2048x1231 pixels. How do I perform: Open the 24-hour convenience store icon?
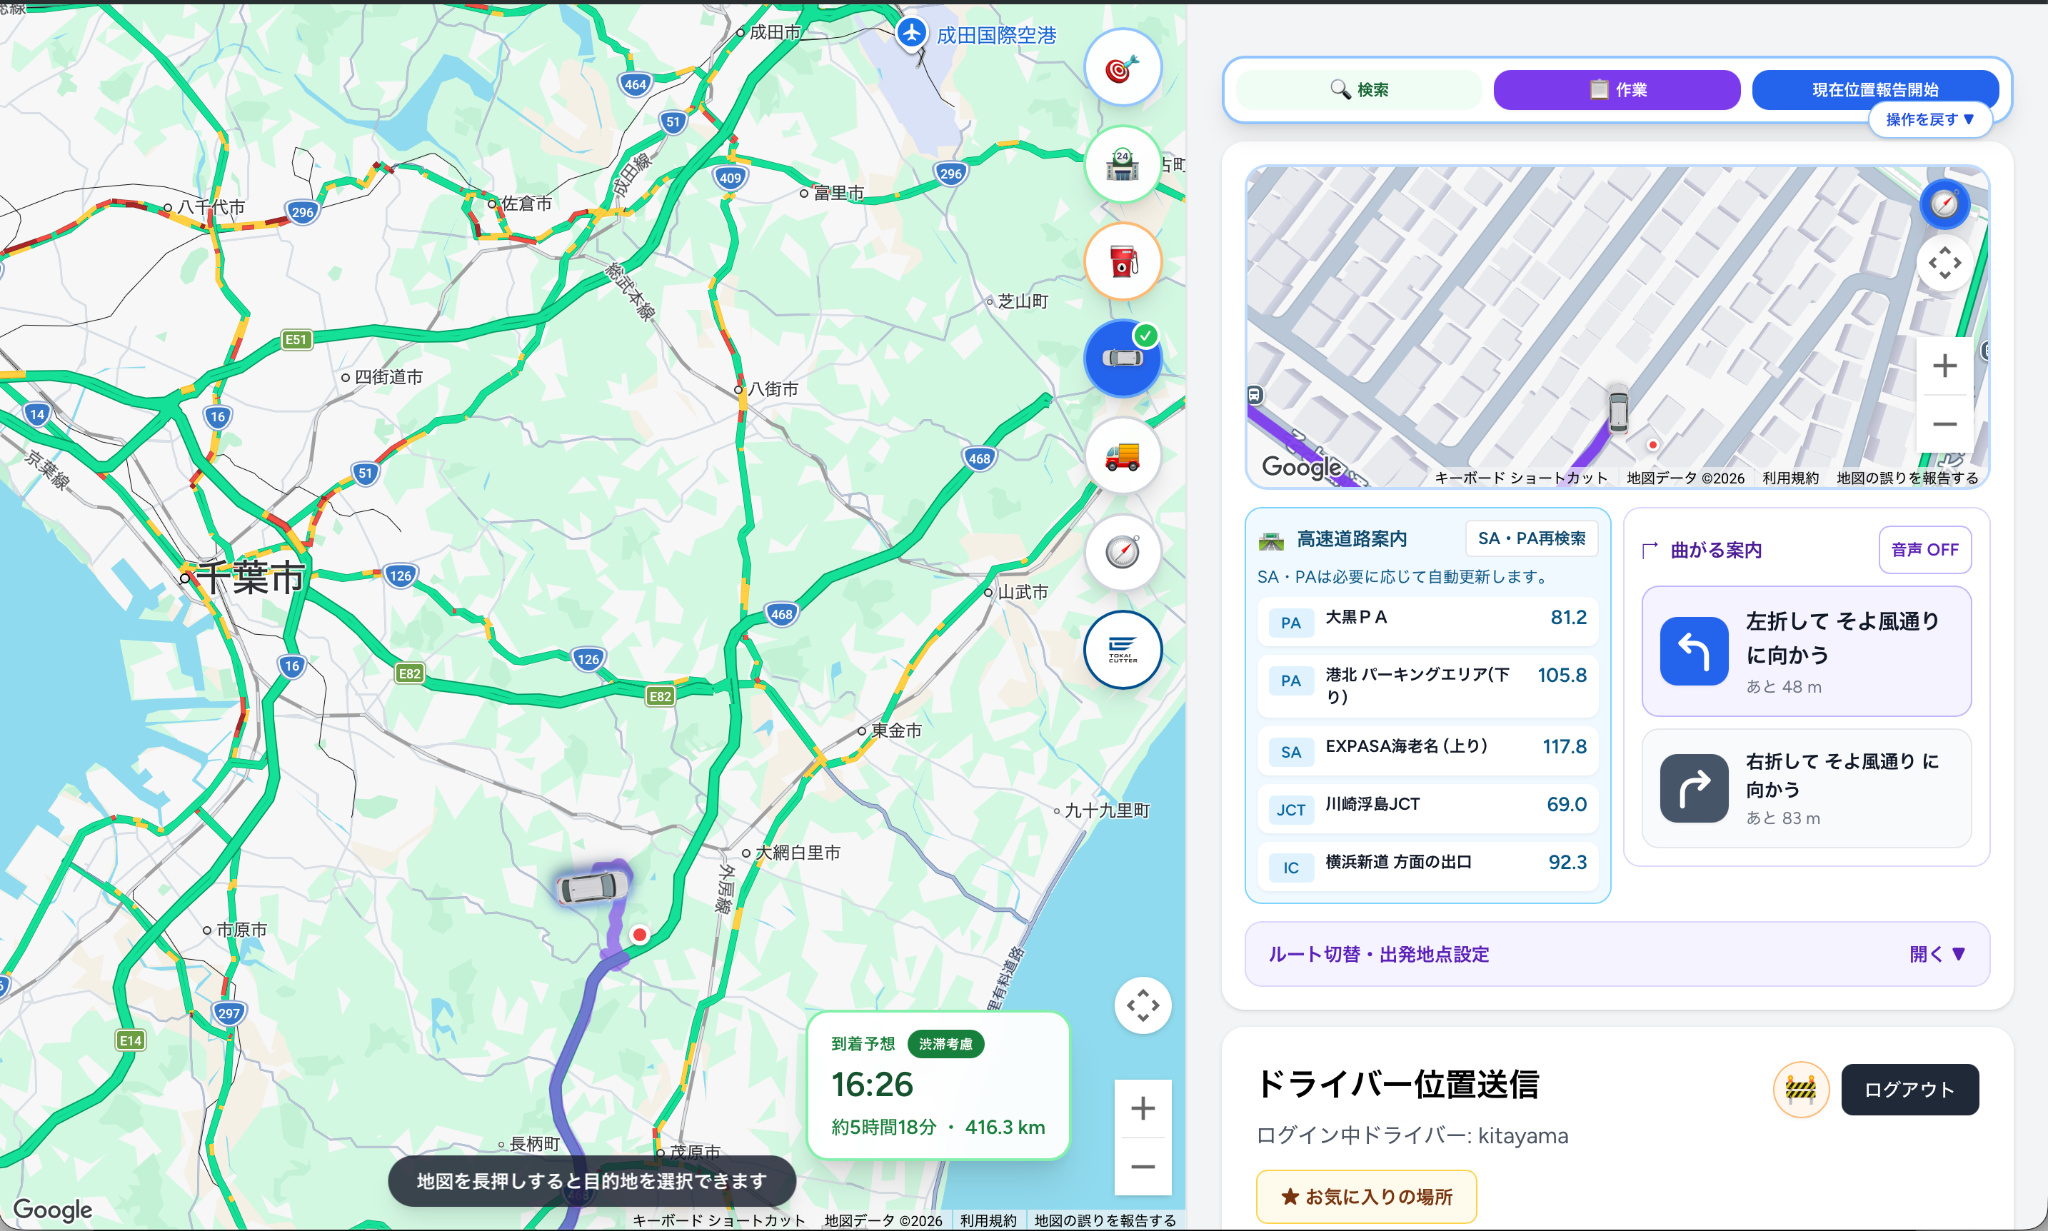point(1122,165)
